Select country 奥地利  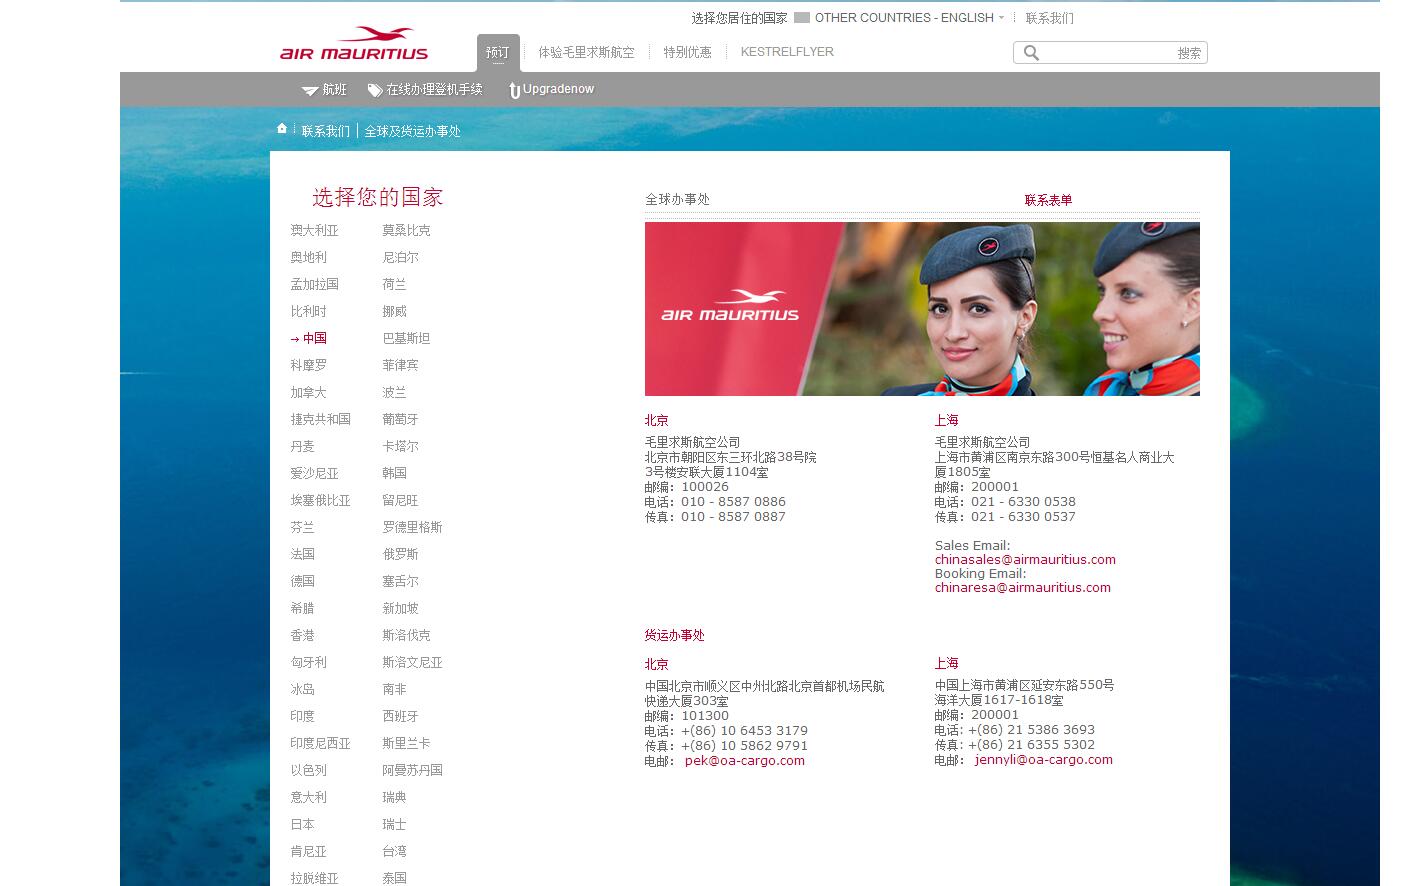[x=309, y=257]
